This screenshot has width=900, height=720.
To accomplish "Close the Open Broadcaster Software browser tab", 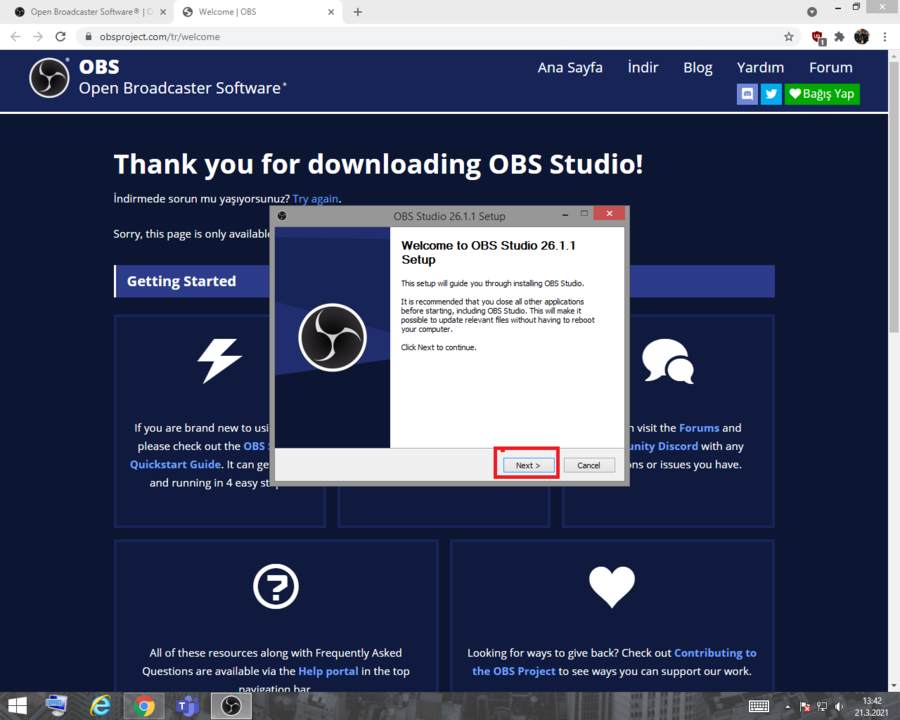I will [x=163, y=11].
